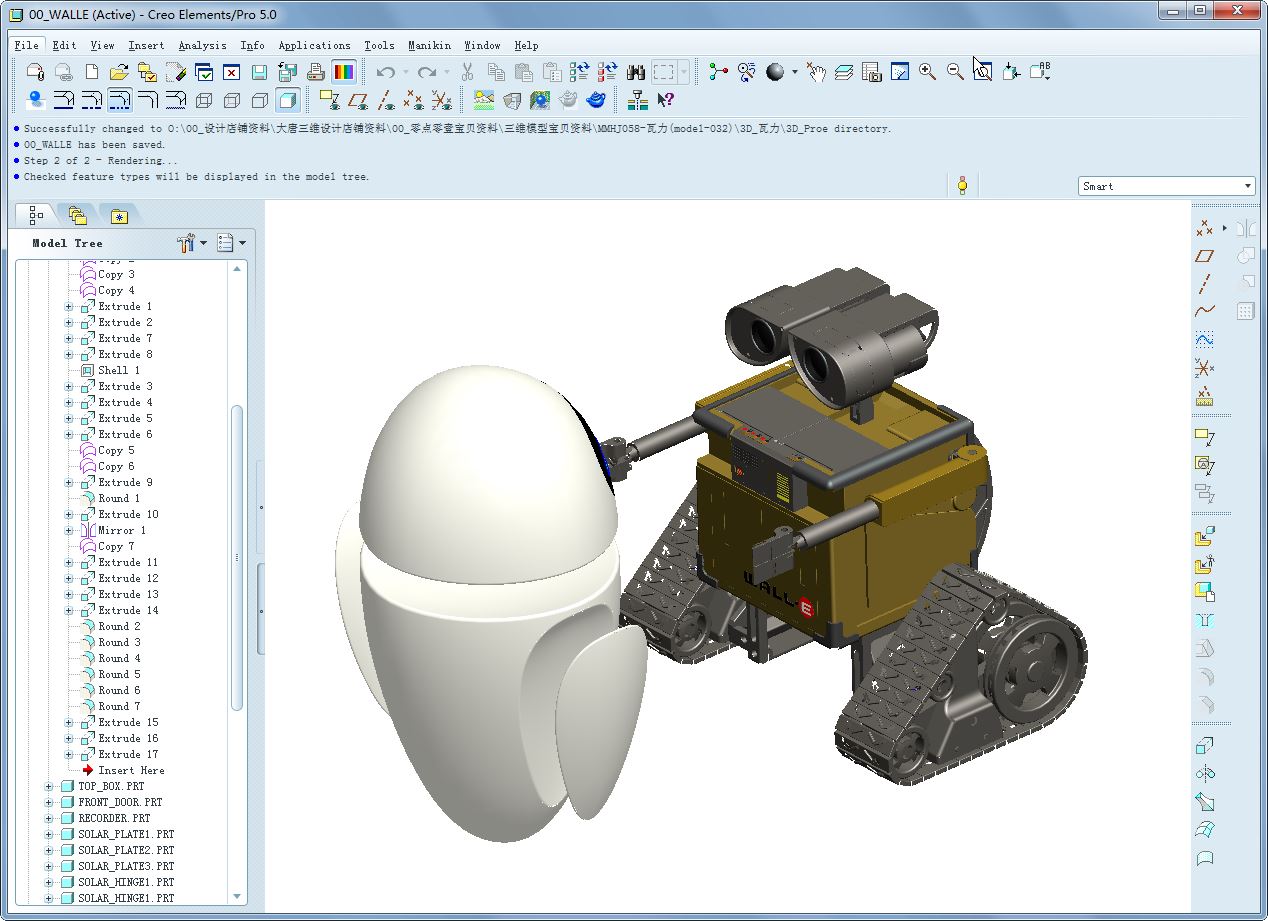Expand the Extrude 1 feature node

(69, 307)
